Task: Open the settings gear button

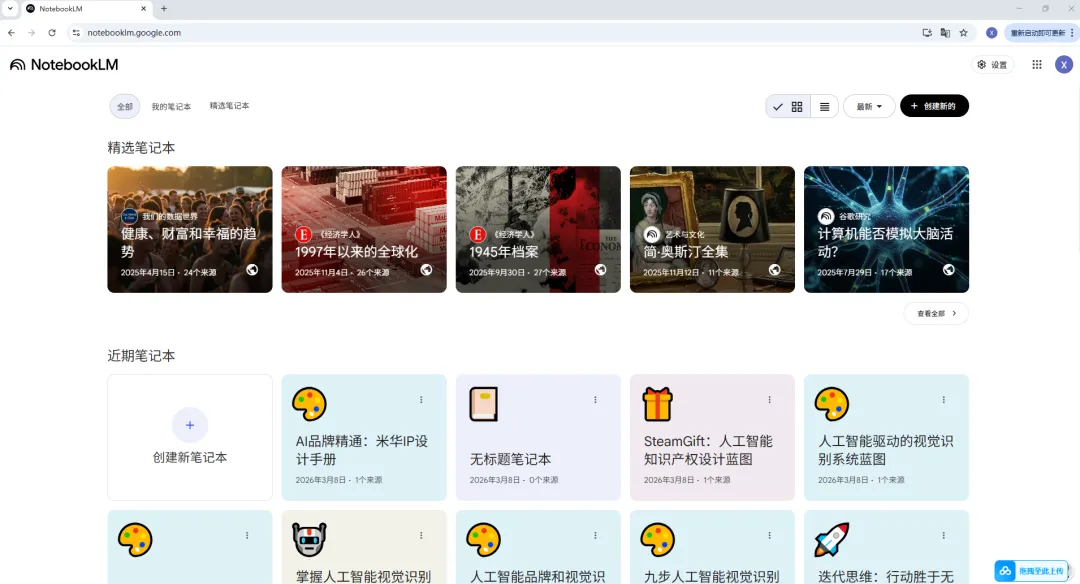Action: click(992, 65)
